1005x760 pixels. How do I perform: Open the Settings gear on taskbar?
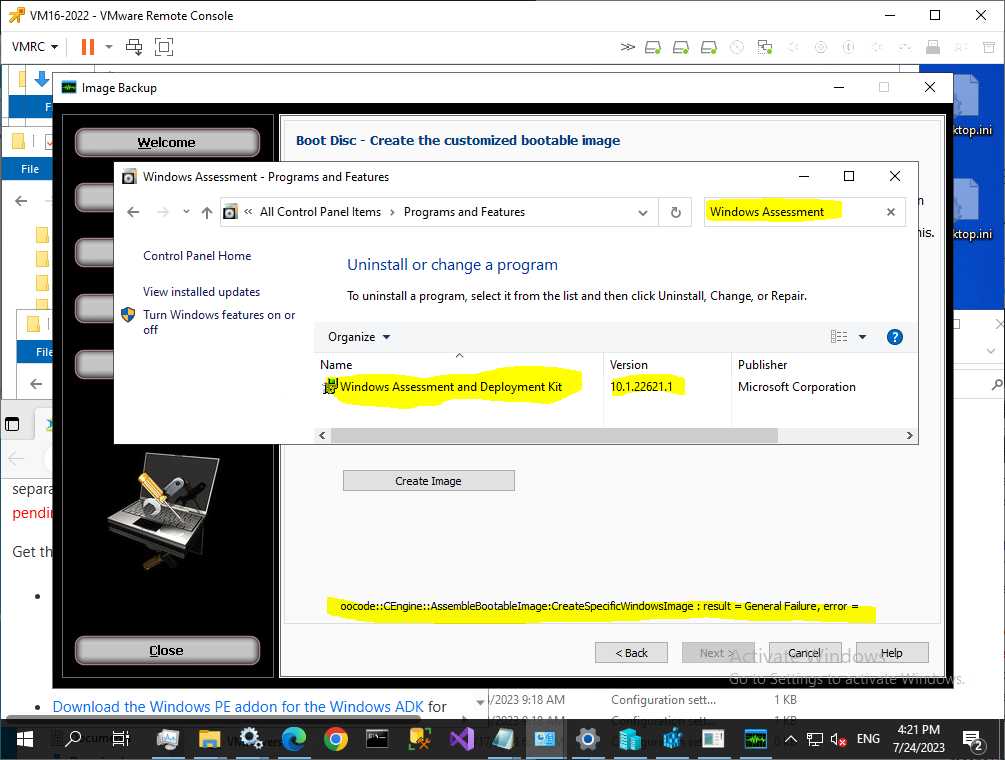tap(587, 739)
